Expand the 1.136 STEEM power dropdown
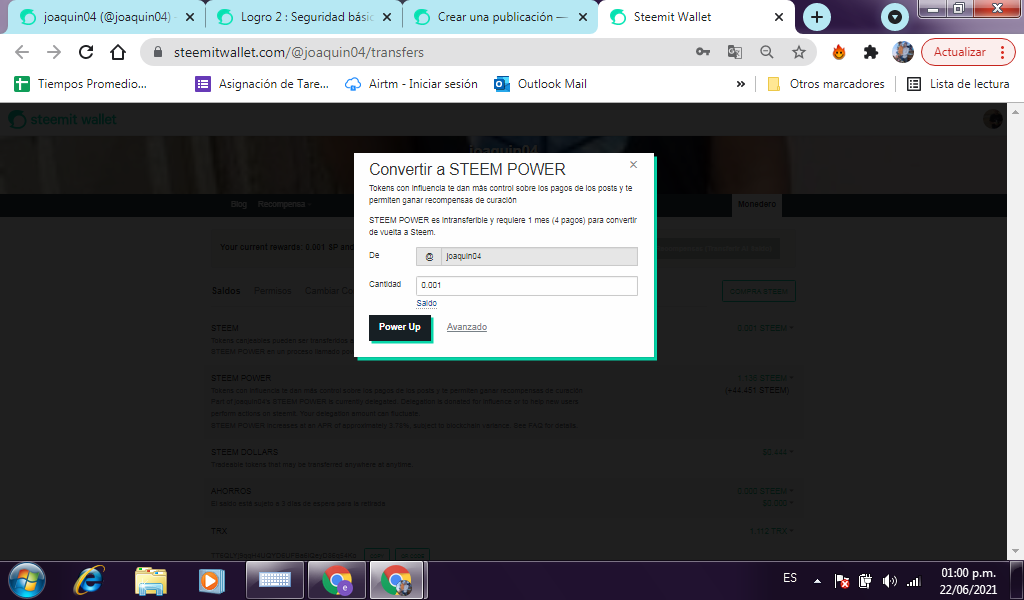1024x600 pixels. (x=765, y=378)
